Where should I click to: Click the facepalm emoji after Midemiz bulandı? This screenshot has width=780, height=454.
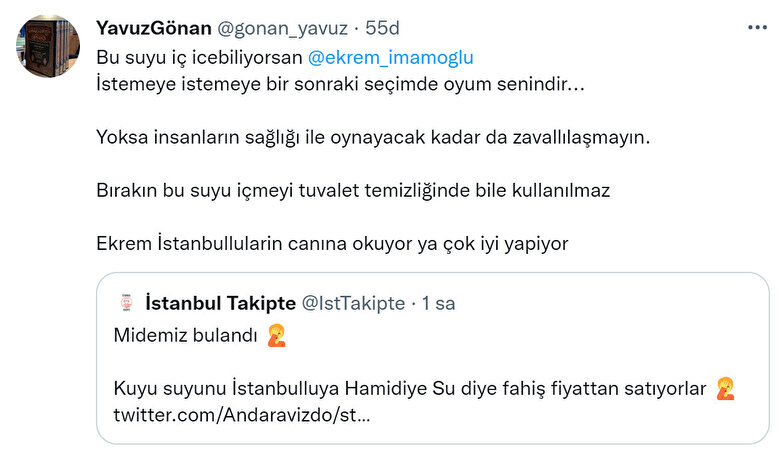coord(277,335)
